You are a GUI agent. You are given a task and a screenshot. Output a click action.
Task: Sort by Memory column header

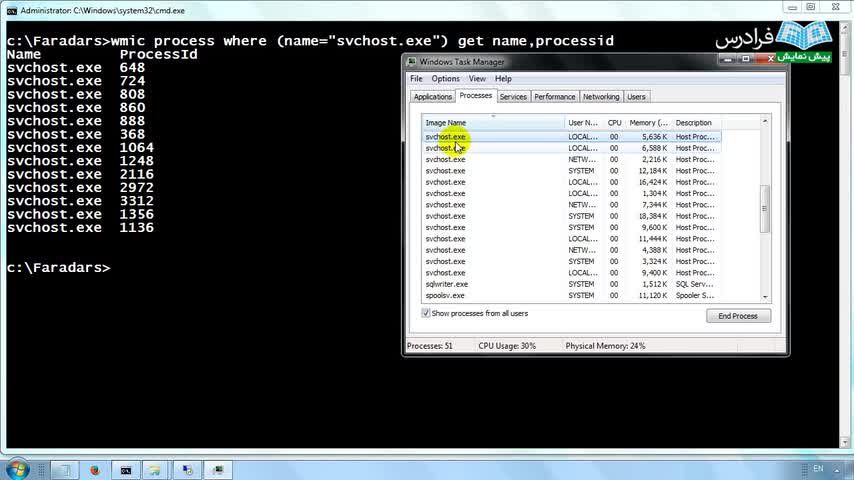tap(648, 123)
